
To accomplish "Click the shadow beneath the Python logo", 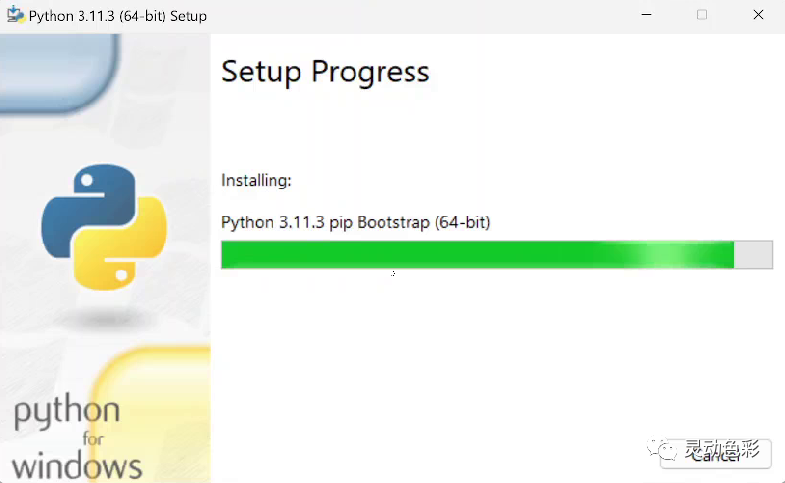I will point(105,317).
